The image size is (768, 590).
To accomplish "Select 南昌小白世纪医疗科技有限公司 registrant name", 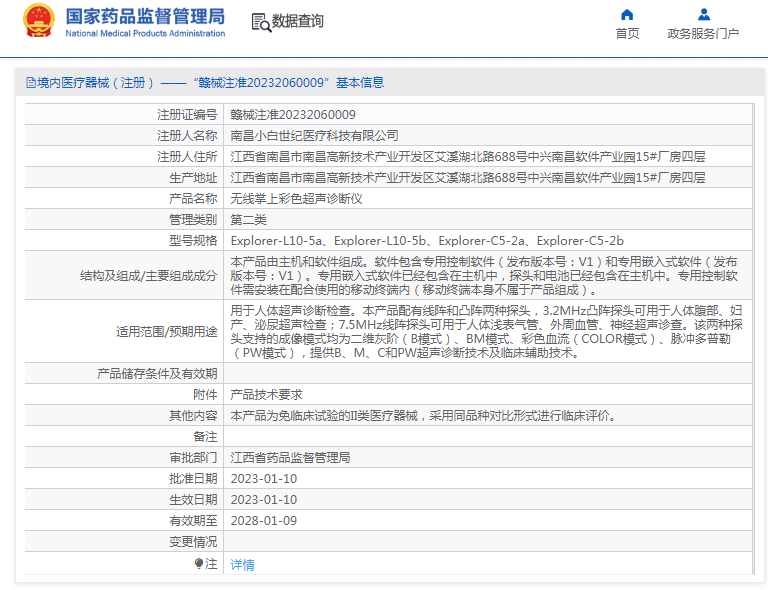I will click(x=314, y=136).
